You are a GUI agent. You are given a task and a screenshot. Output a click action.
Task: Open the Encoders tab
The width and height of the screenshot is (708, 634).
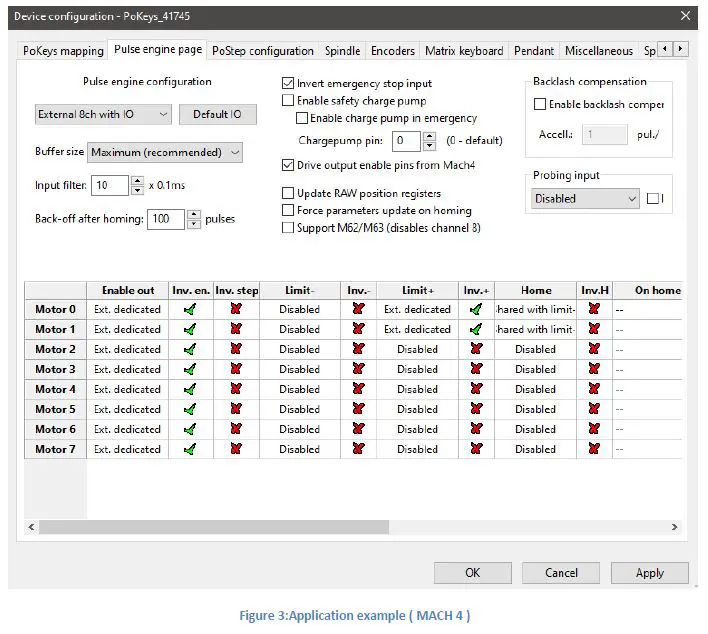coord(393,51)
